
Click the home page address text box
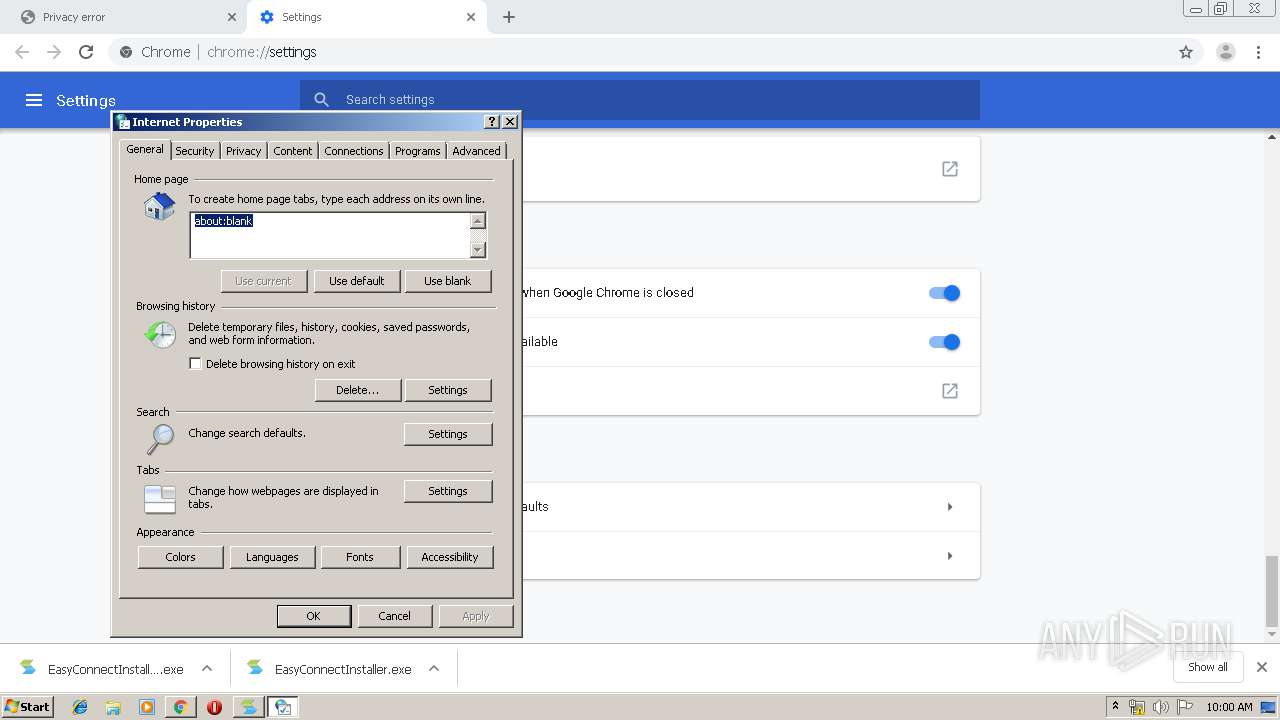[x=330, y=236]
